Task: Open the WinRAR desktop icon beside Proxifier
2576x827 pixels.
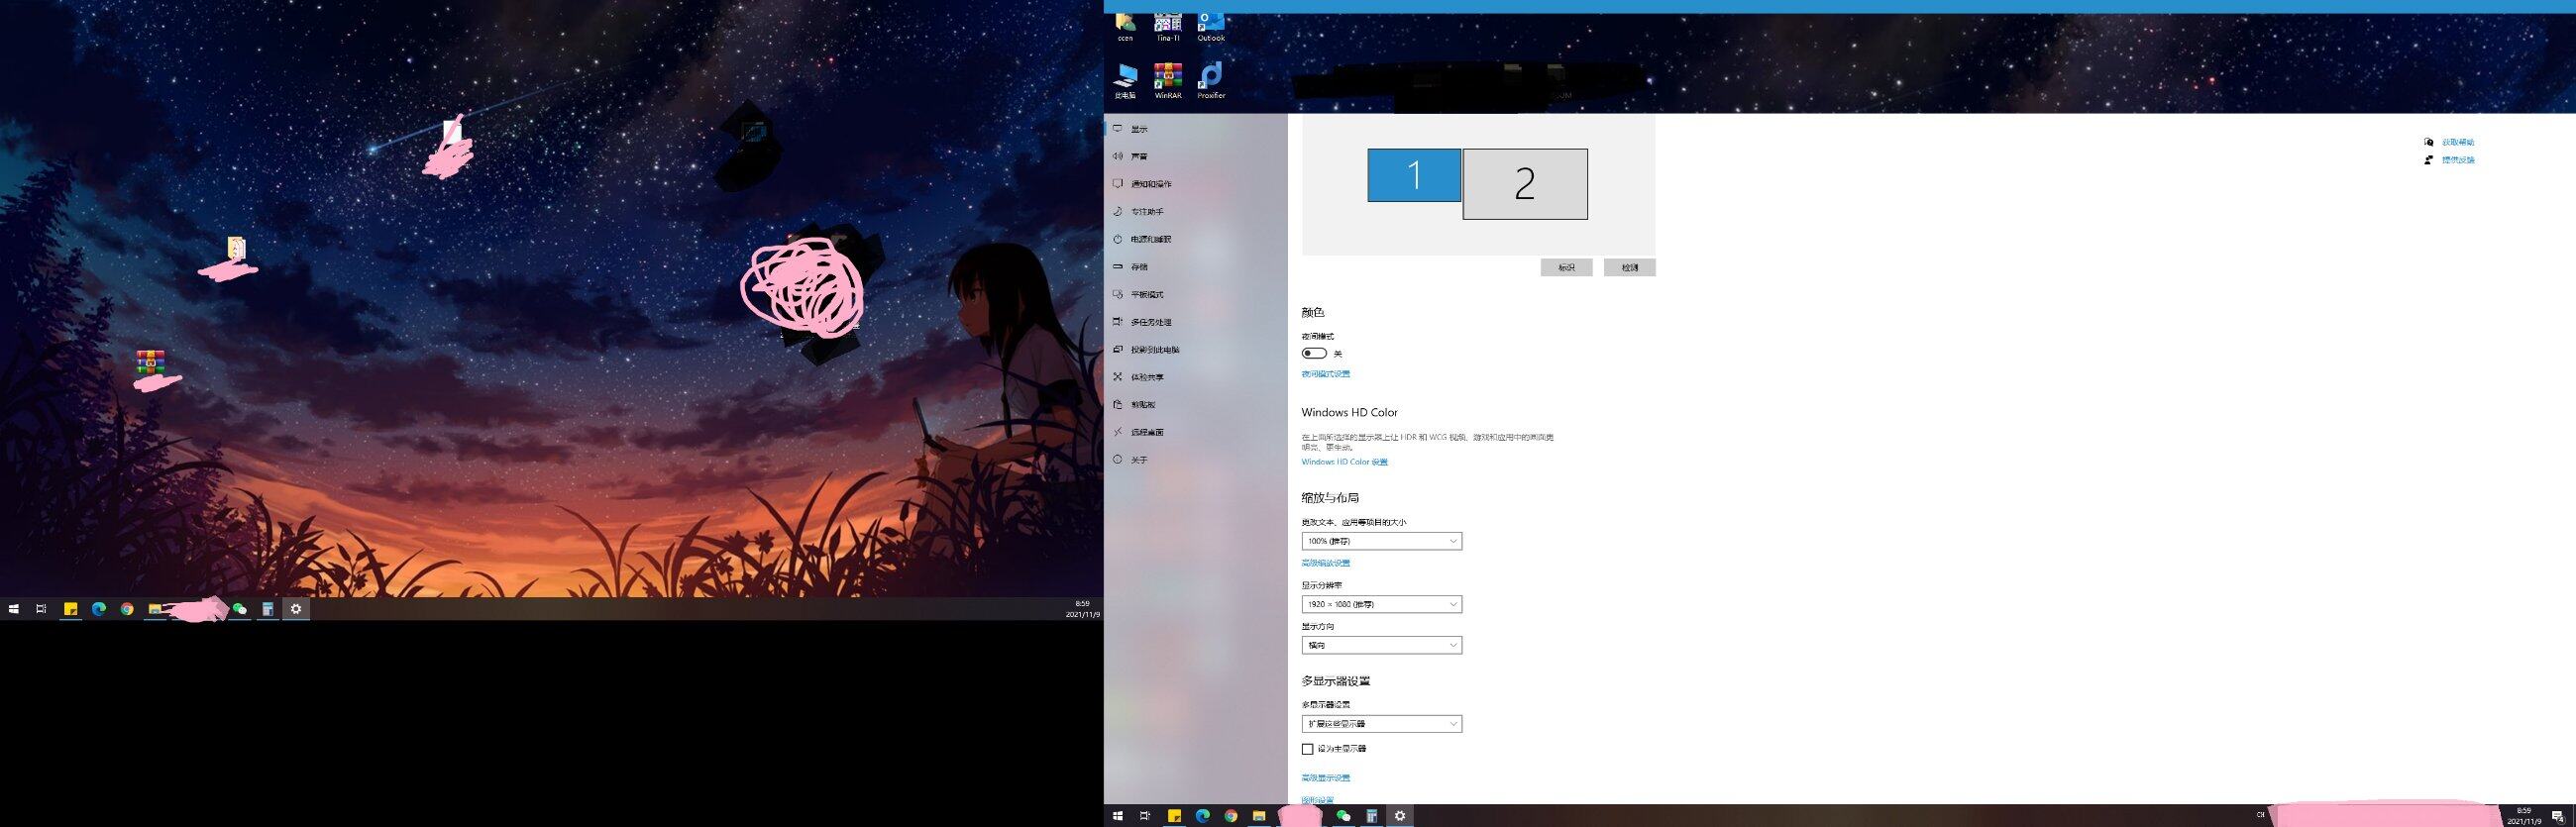Action: tap(1168, 81)
